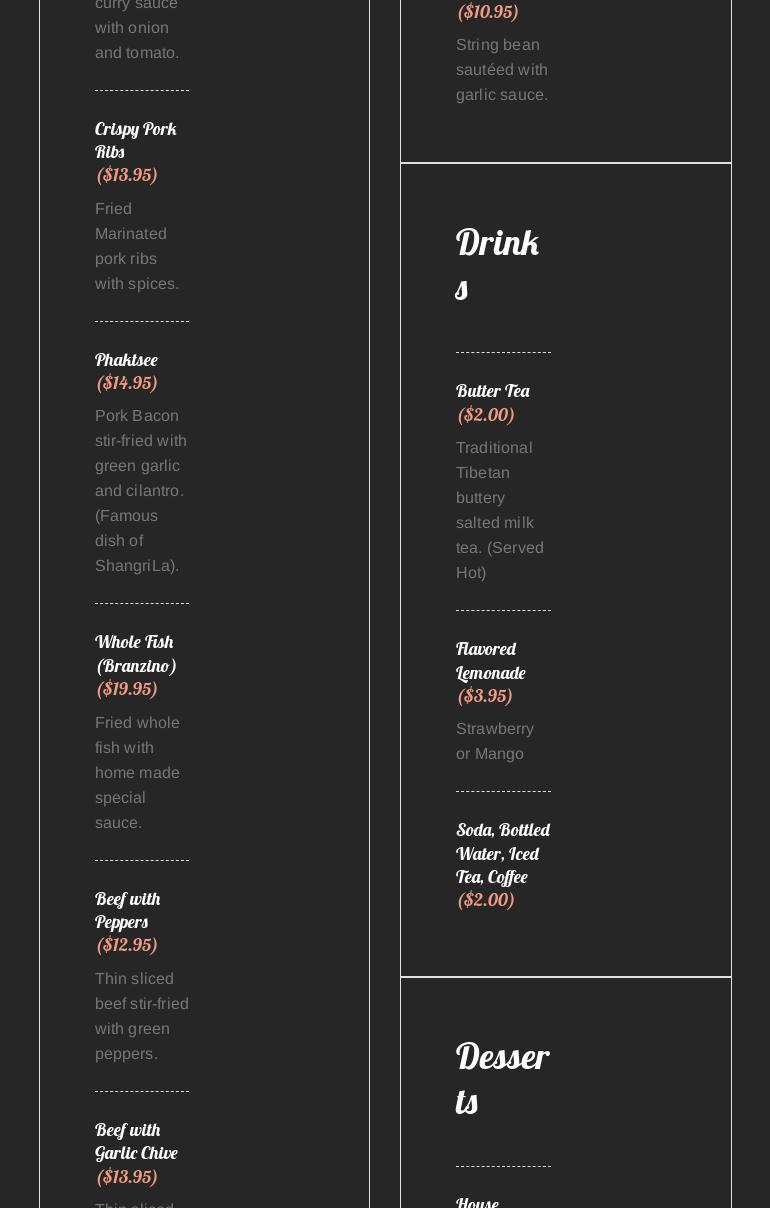Viewport: 770px width, 1208px height.
Task: Click the Desserts section heading
Action: pos(501,1078)
